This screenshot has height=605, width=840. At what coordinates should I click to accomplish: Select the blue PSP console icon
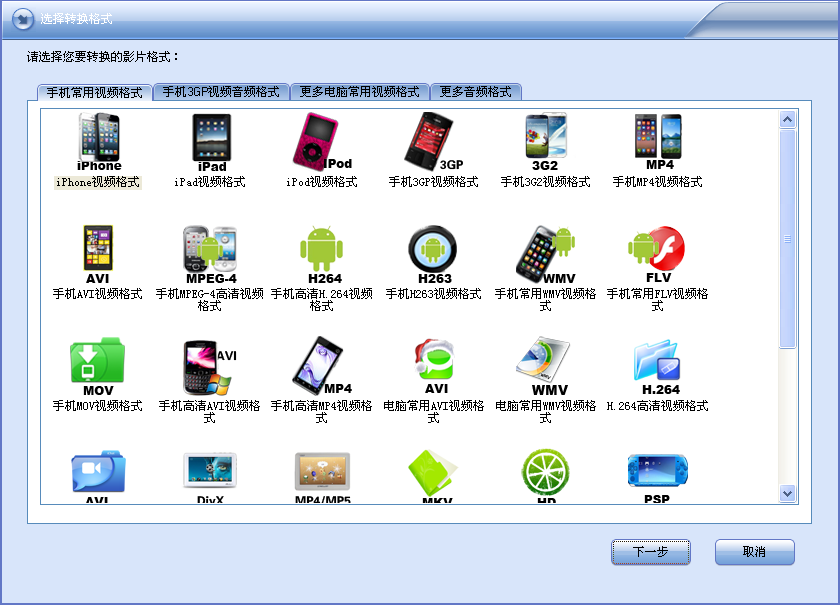click(x=657, y=479)
